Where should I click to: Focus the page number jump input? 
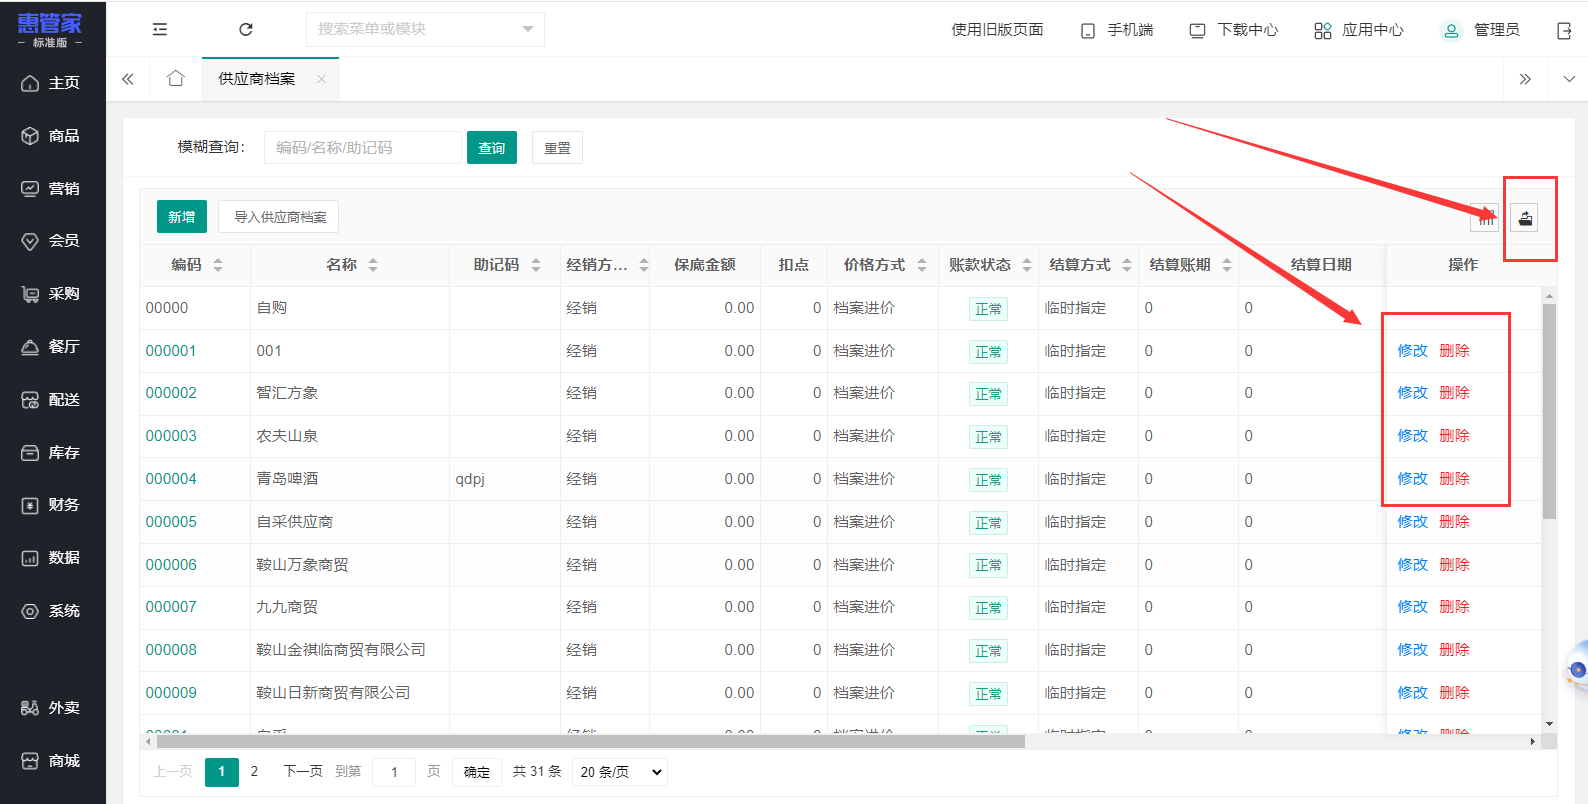coord(394,772)
